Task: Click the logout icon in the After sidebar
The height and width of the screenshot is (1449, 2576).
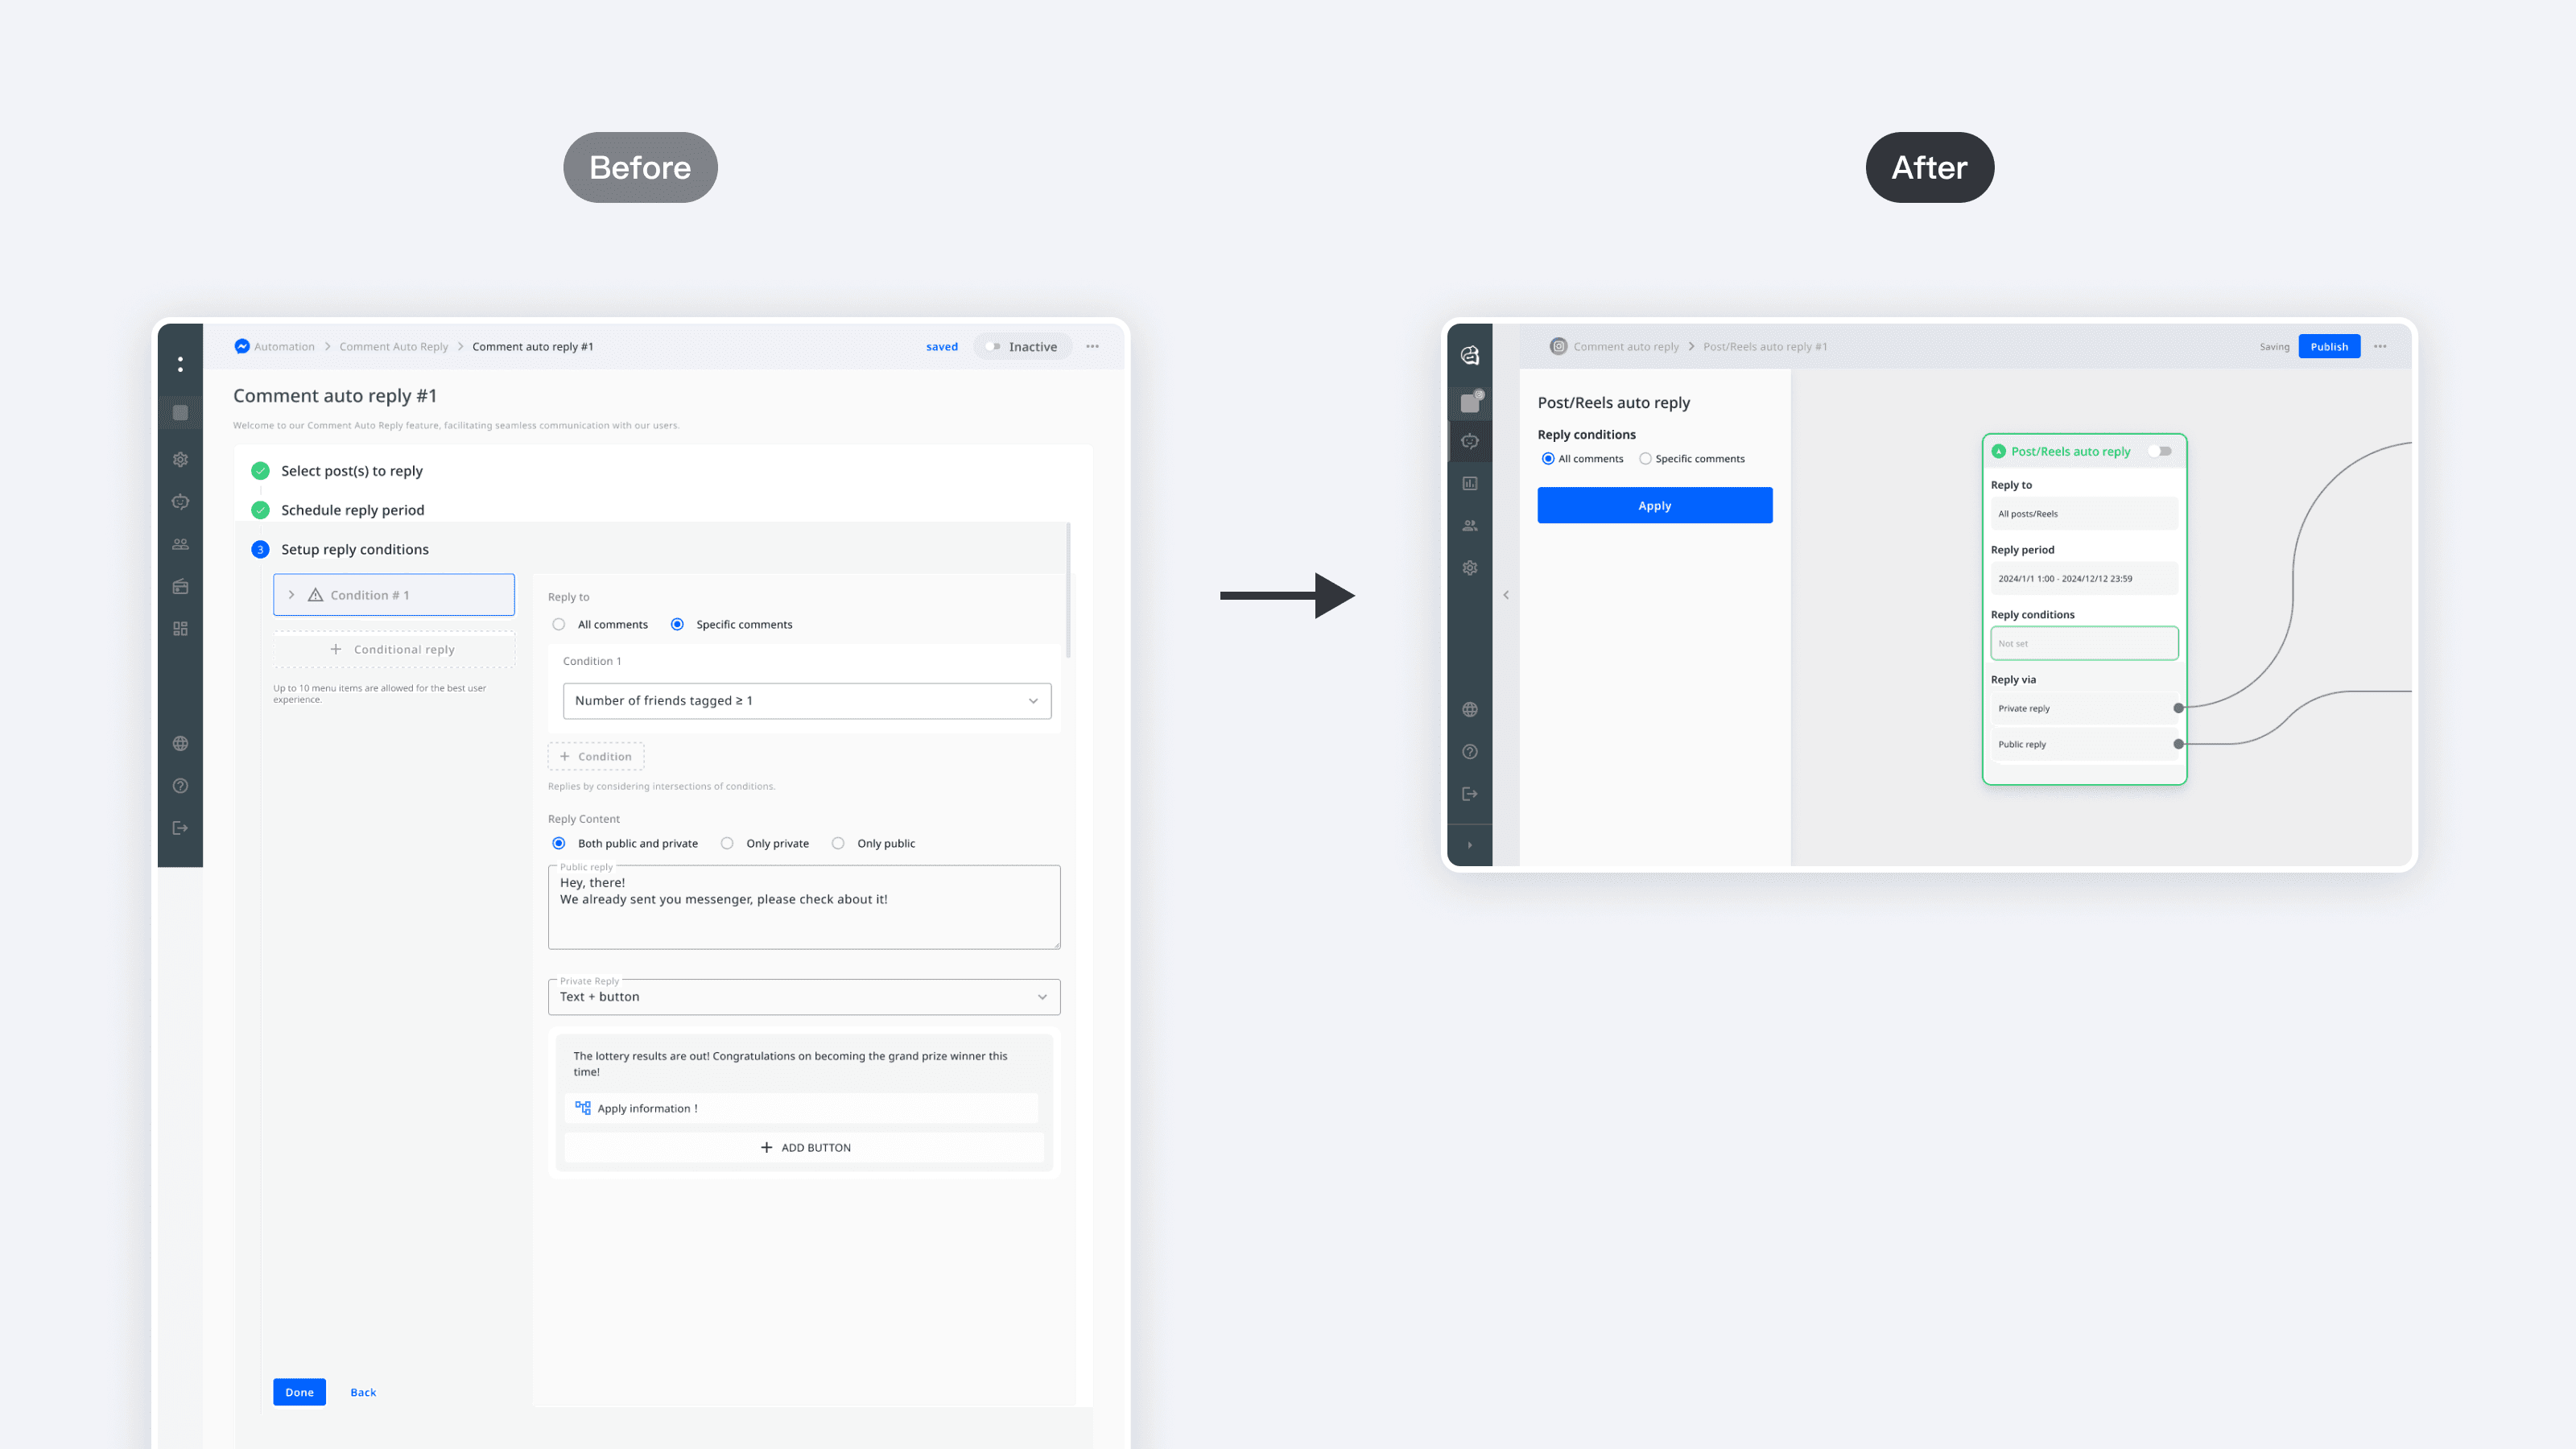Action: point(1469,794)
